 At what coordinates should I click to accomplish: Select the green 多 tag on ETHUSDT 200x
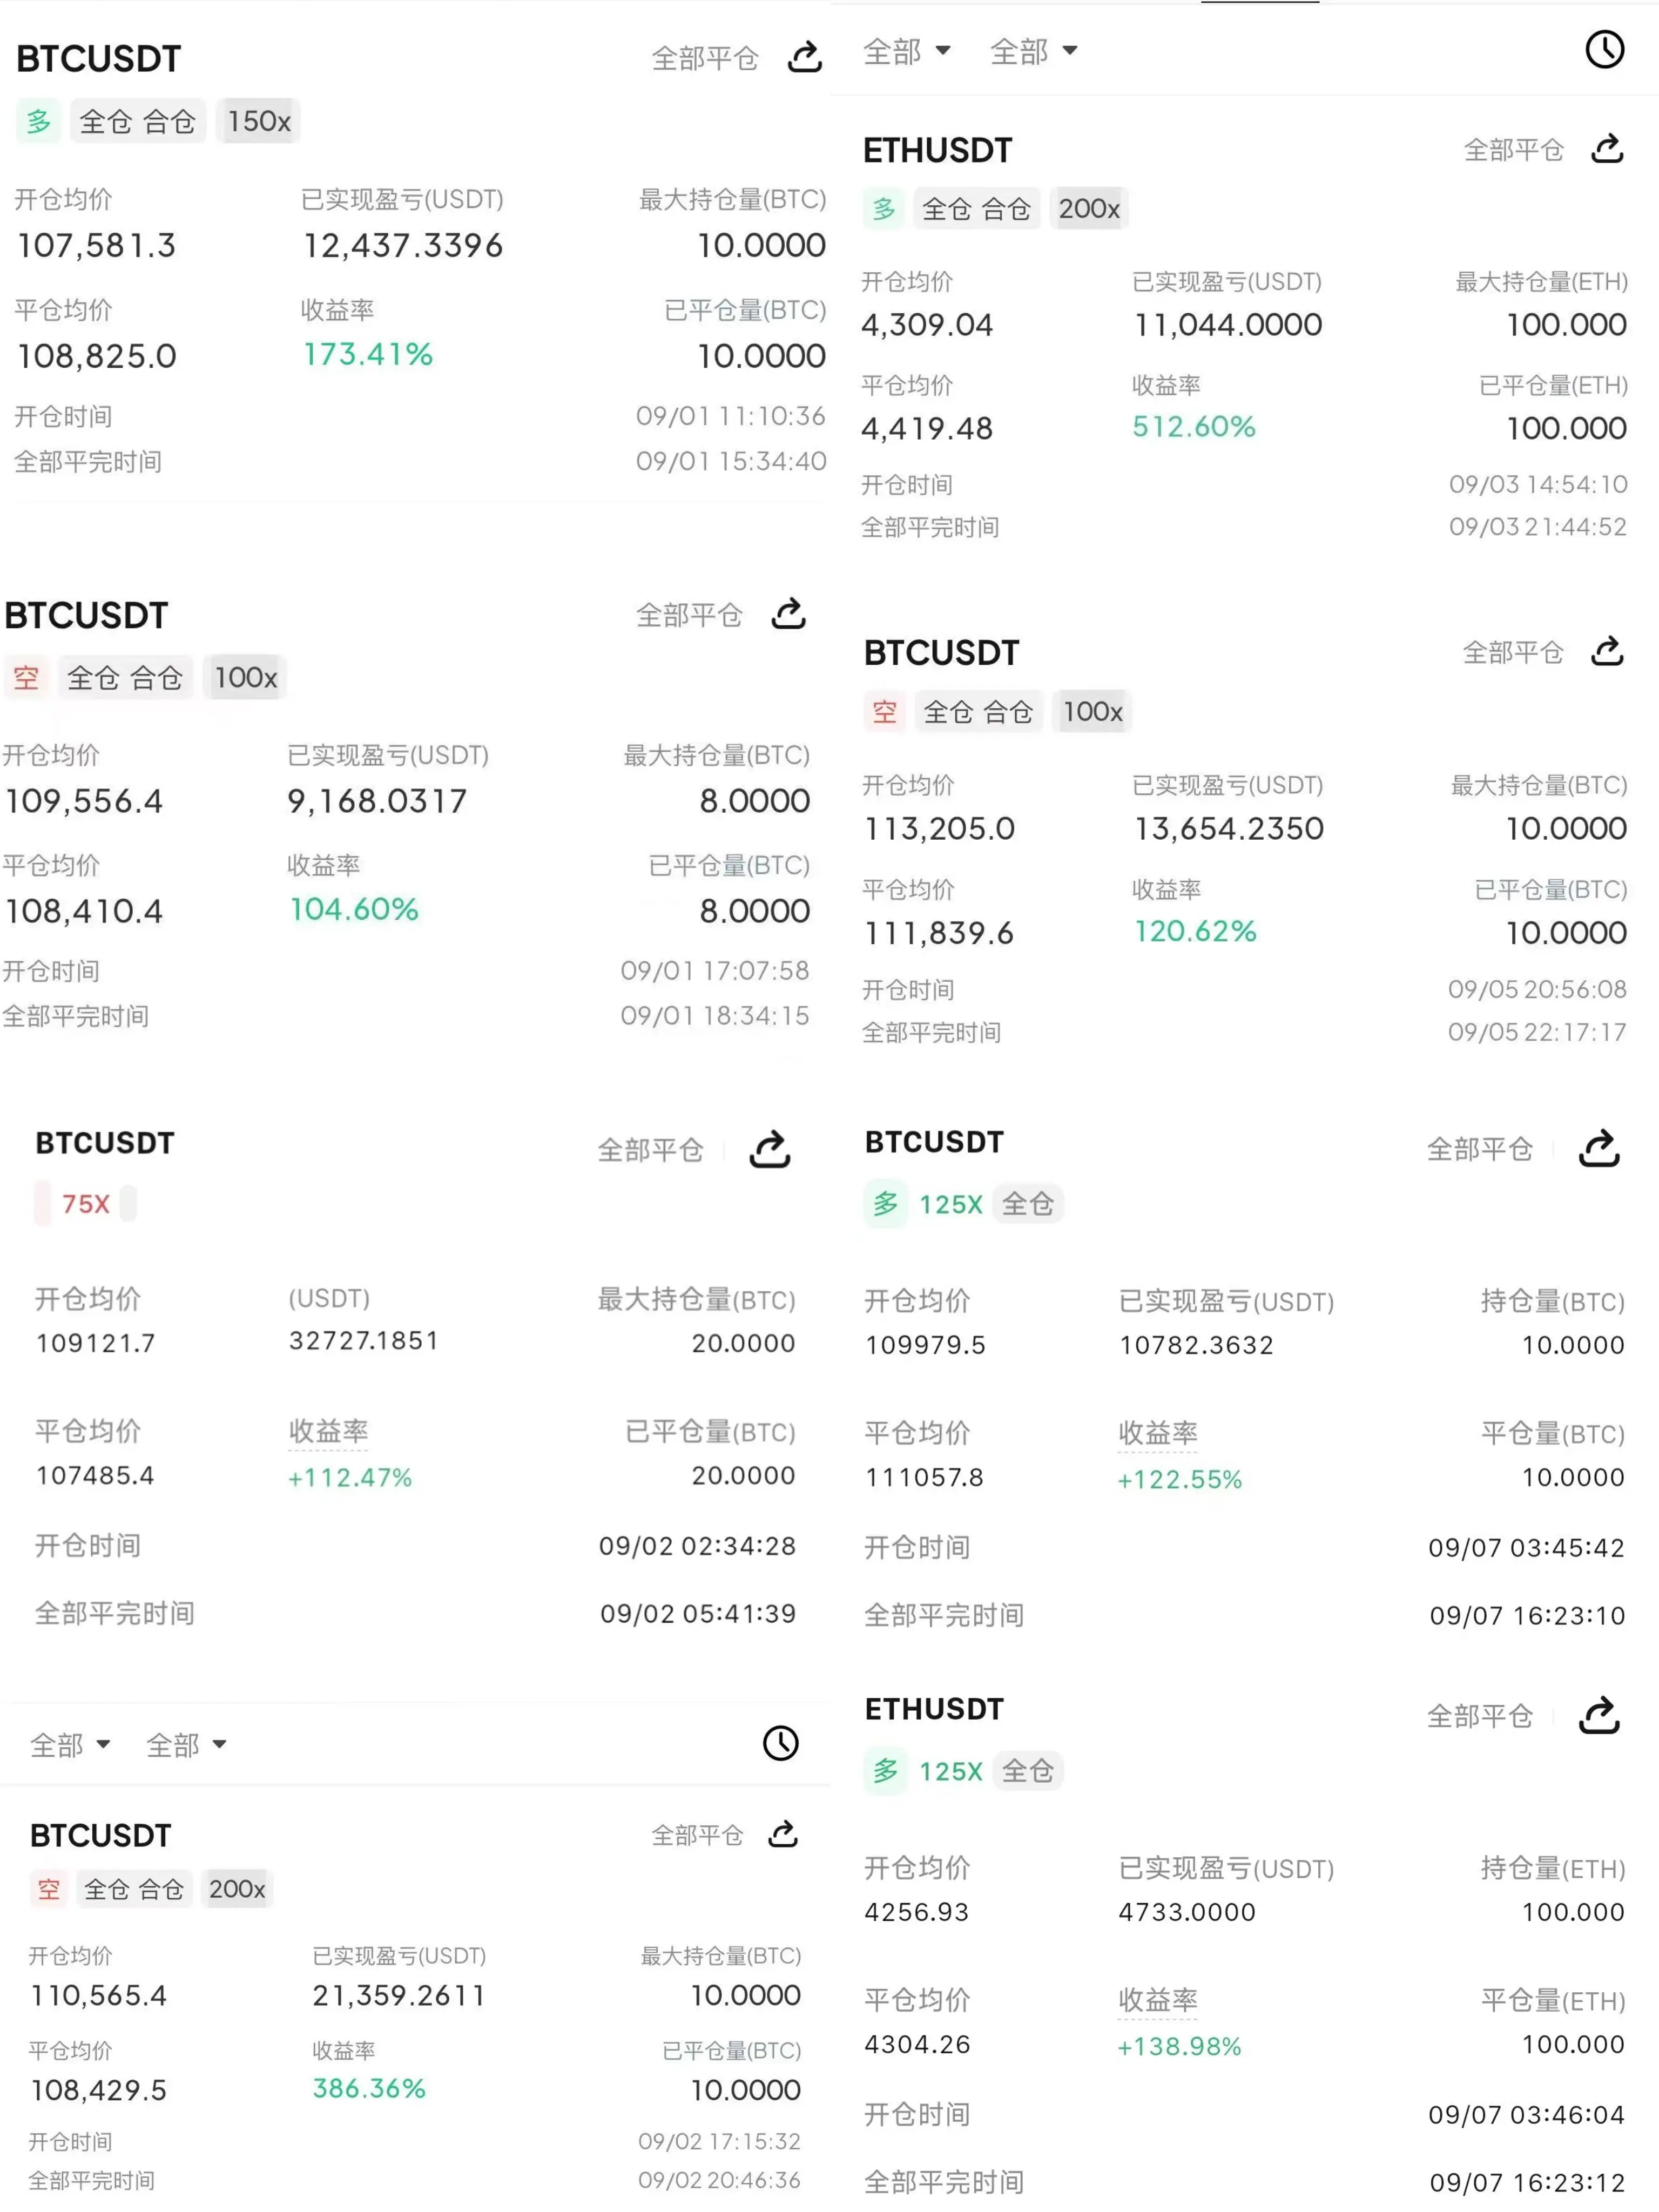pos(884,209)
